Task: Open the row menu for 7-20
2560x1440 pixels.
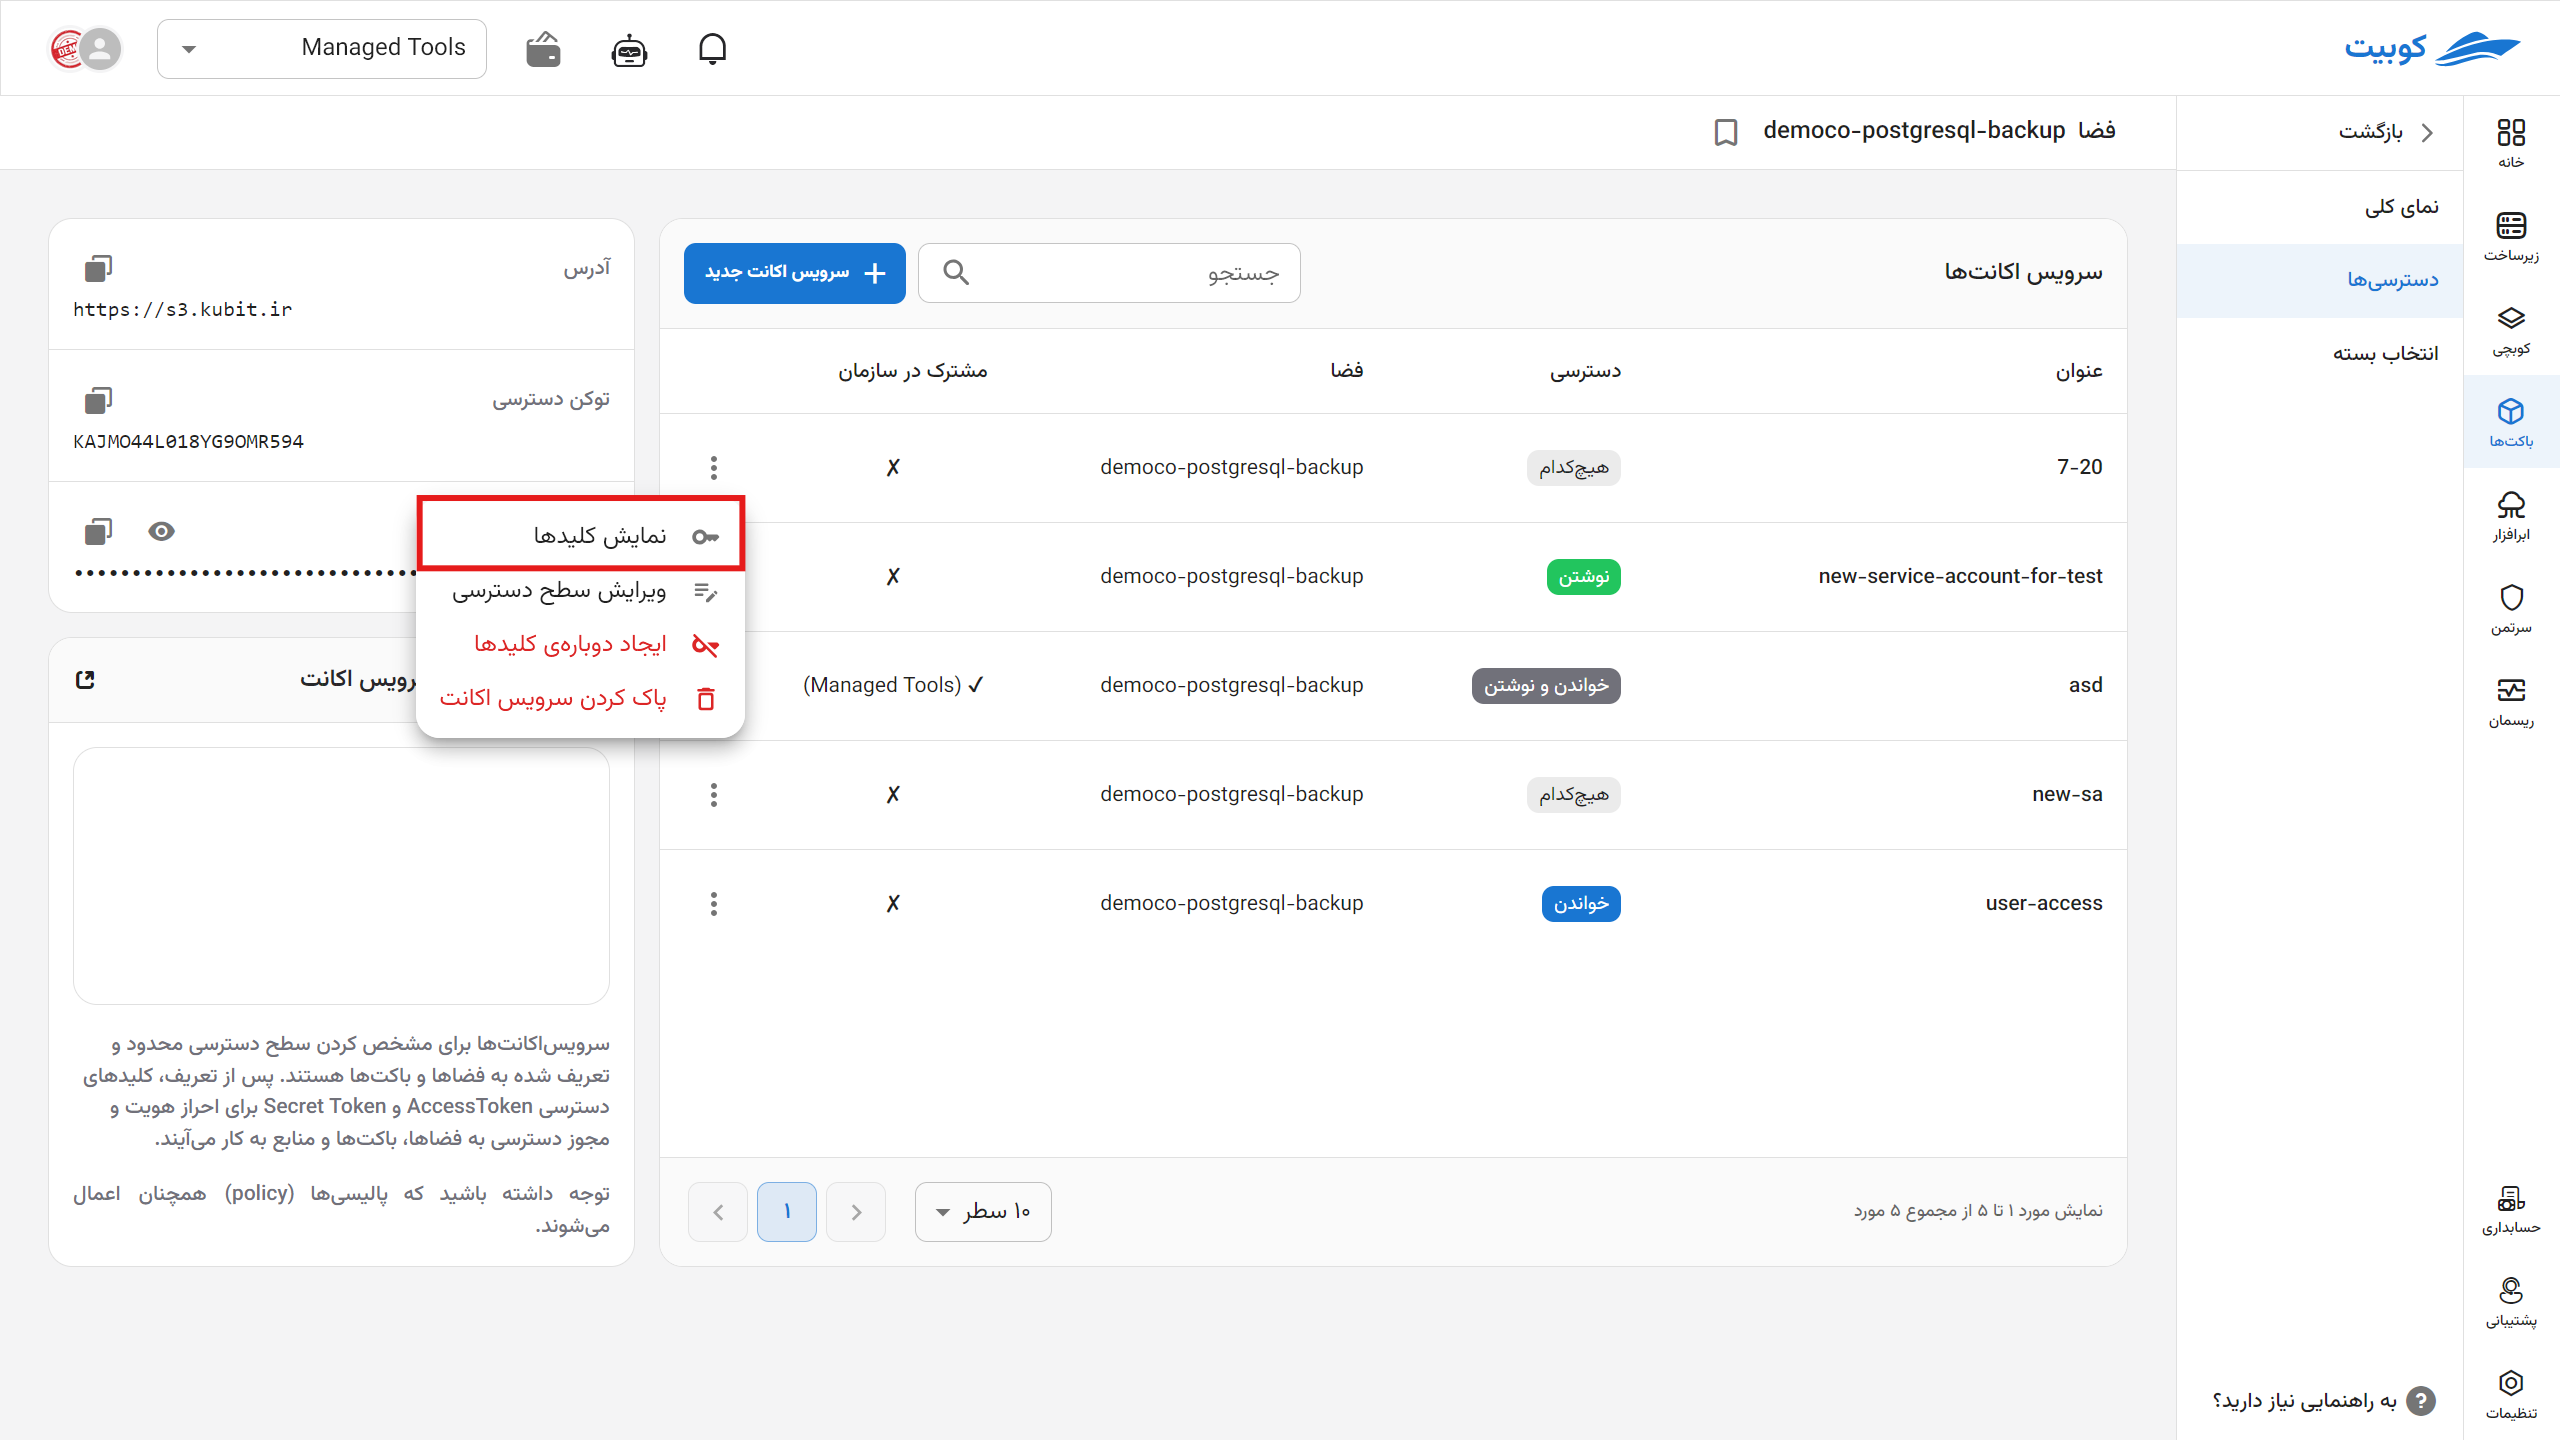Action: (713, 467)
